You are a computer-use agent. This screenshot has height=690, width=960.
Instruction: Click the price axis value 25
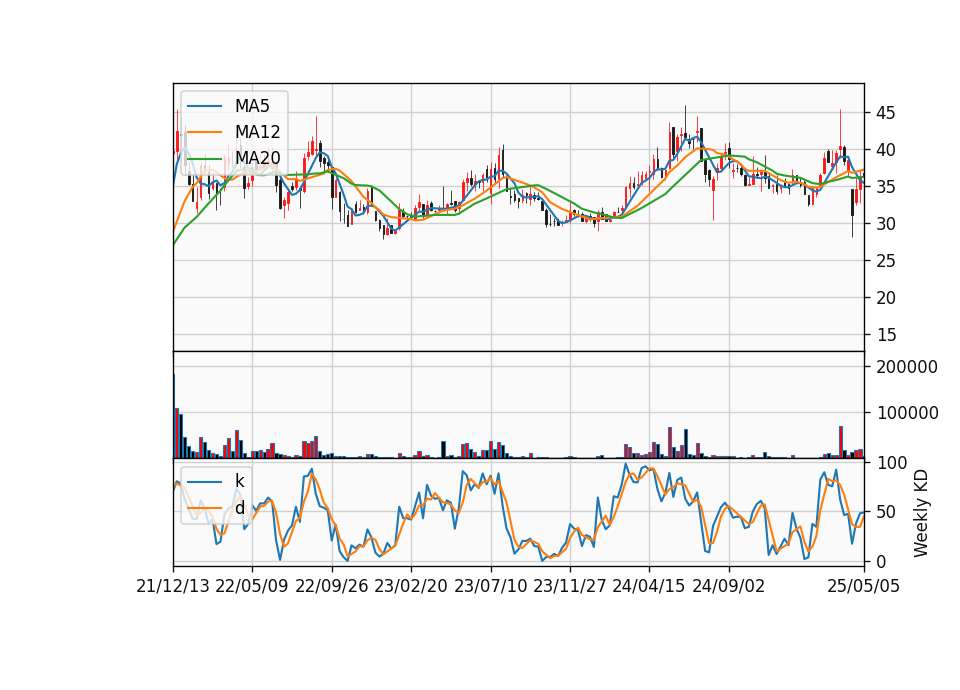886,261
